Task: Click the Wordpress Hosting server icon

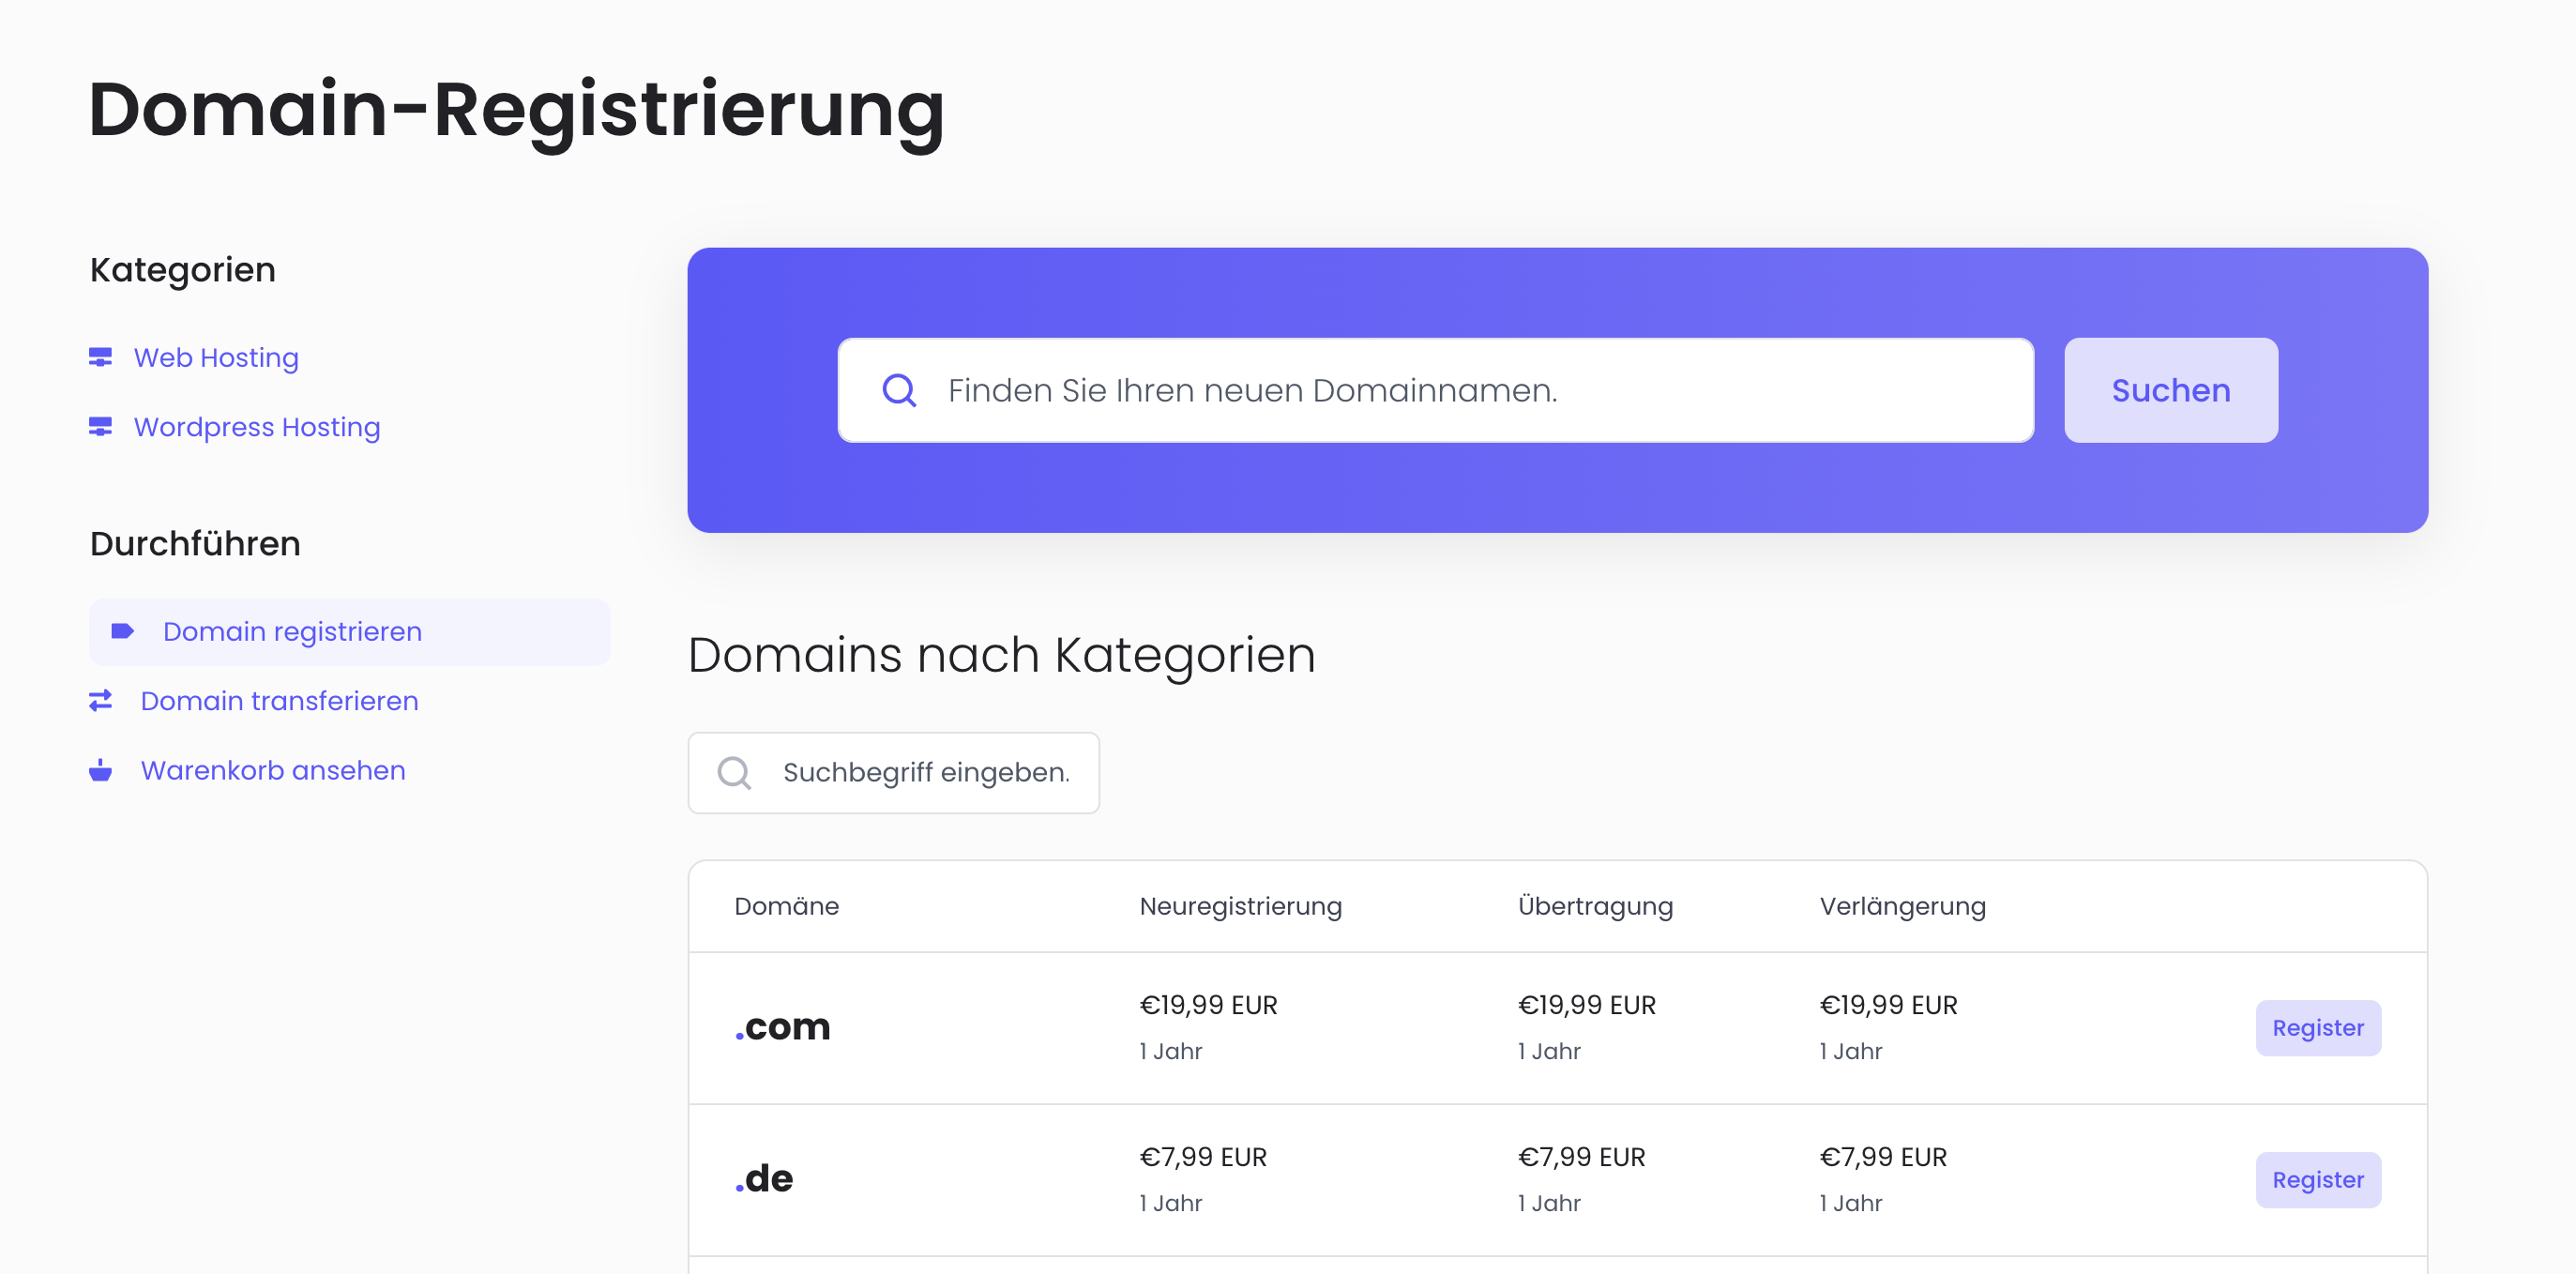Action: pos(100,427)
